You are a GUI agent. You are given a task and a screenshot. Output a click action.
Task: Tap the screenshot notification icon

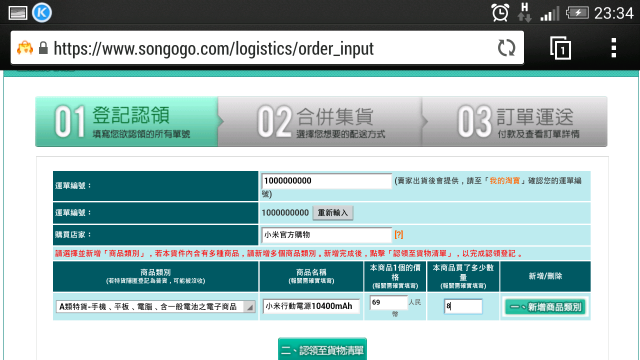18,13
